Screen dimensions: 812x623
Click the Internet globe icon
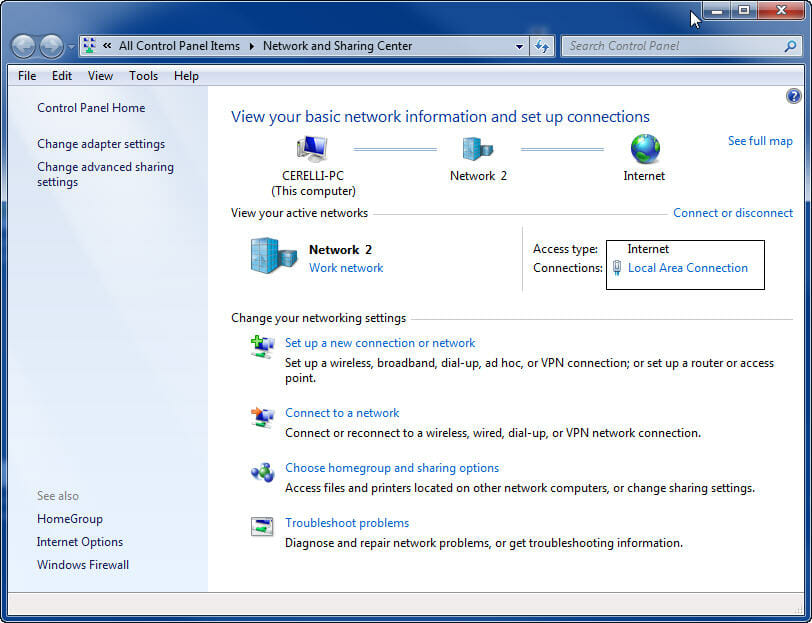(645, 149)
